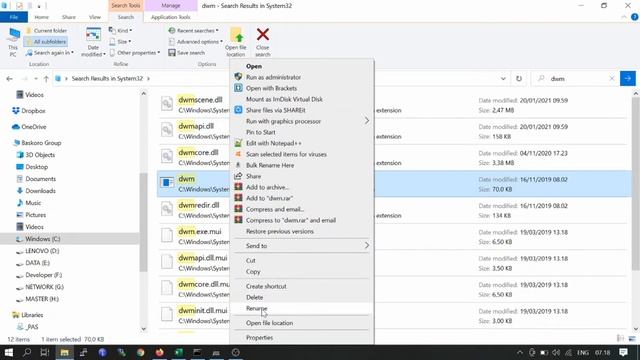
Task: Choose Run as administrator
Action: point(302,77)
